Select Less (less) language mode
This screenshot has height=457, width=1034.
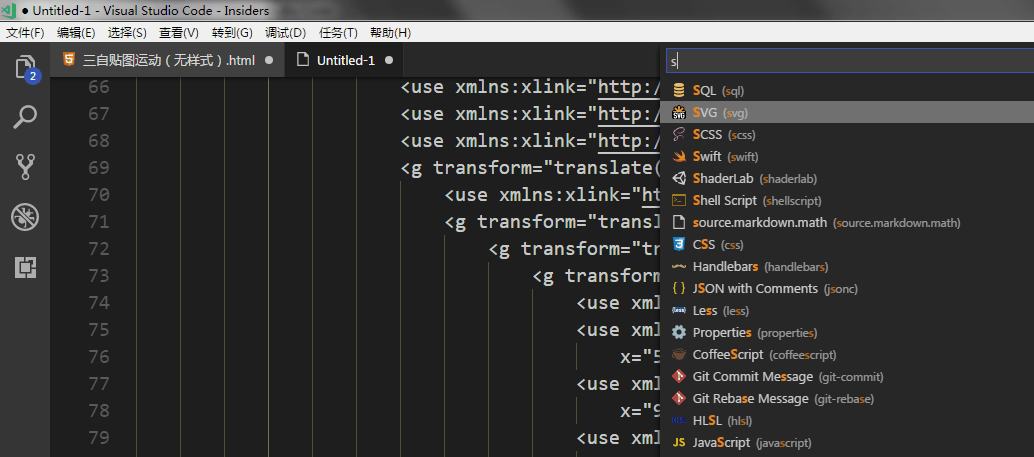pyautogui.click(x=847, y=310)
